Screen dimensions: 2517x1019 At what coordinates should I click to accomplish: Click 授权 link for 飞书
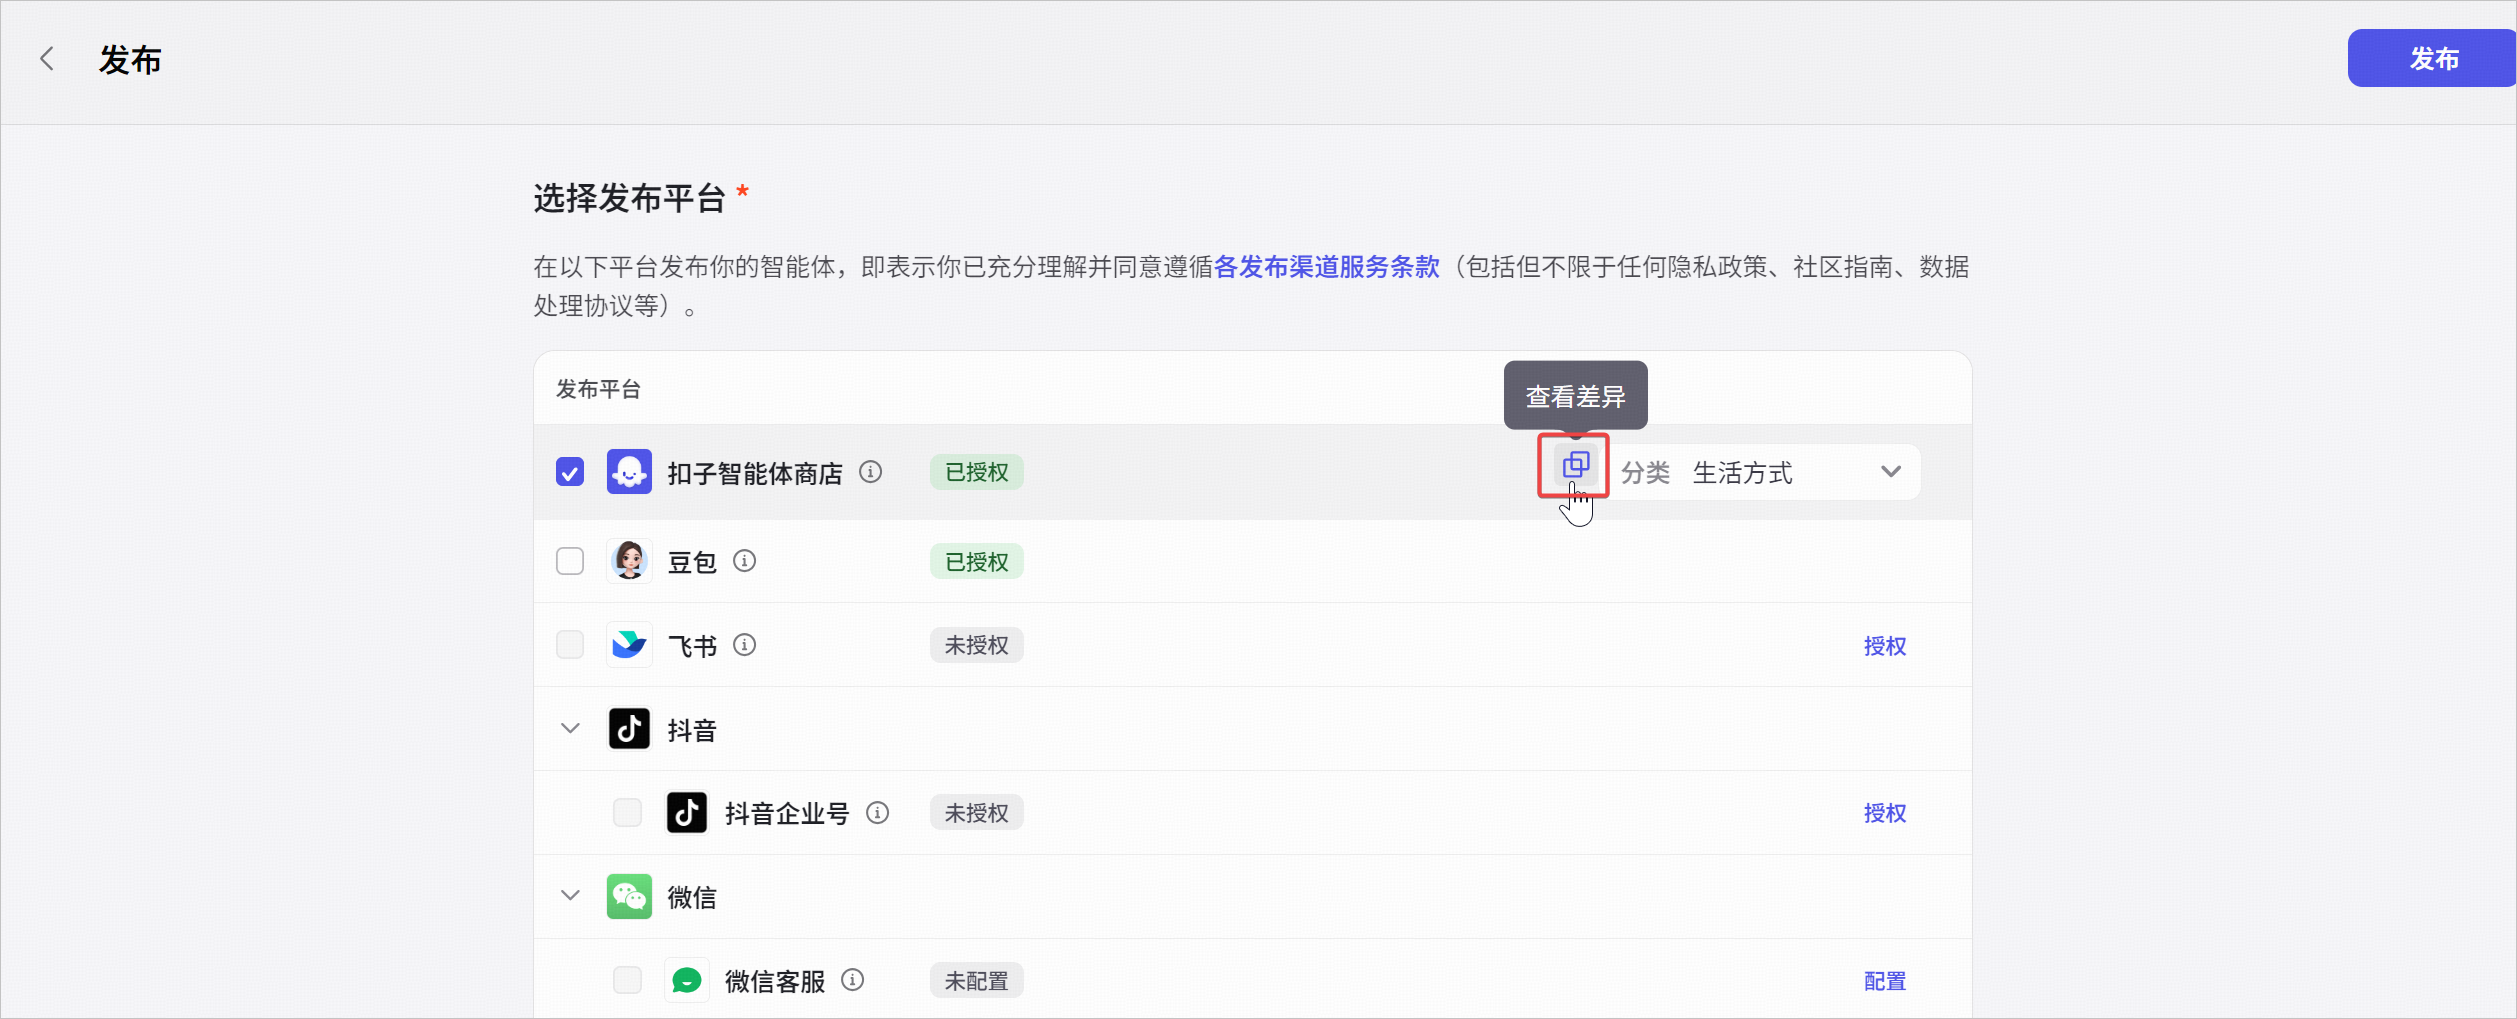click(x=1885, y=646)
